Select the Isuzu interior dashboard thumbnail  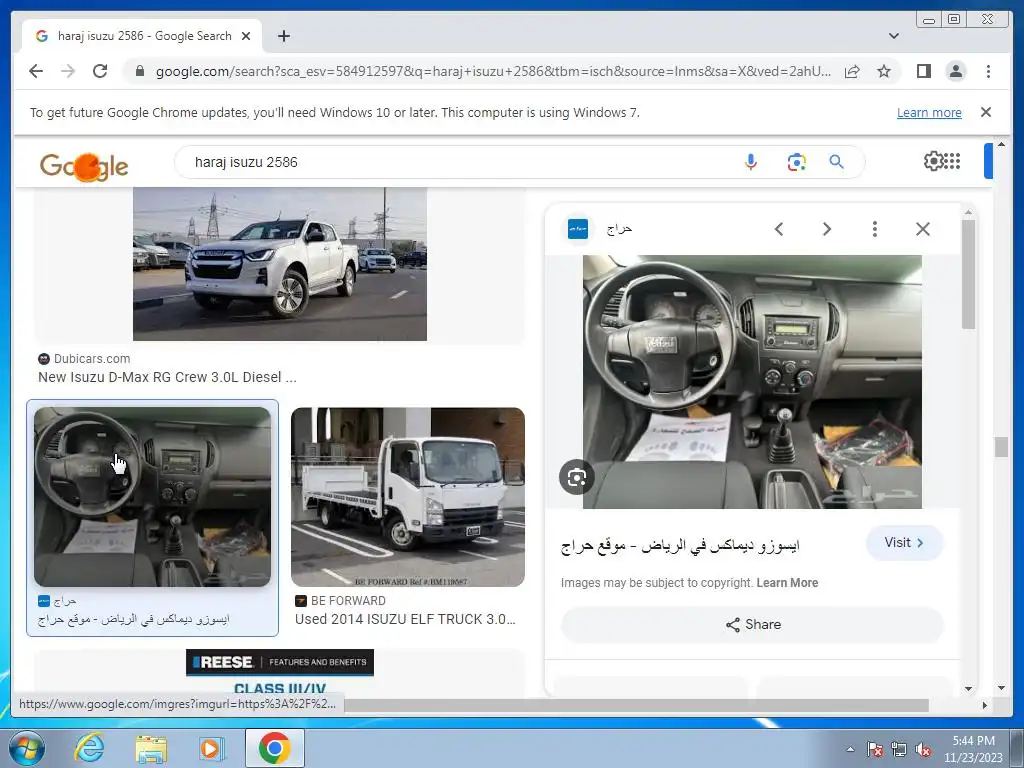click(x=152, y=496)
